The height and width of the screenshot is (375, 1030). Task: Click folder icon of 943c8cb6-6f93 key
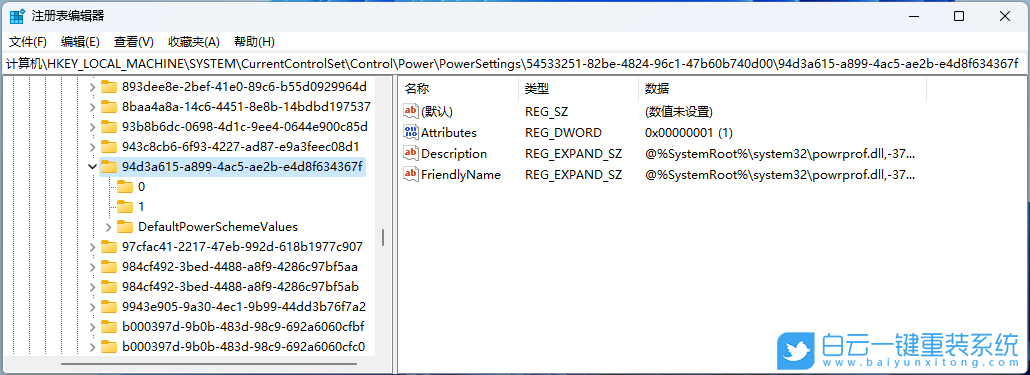109,146
